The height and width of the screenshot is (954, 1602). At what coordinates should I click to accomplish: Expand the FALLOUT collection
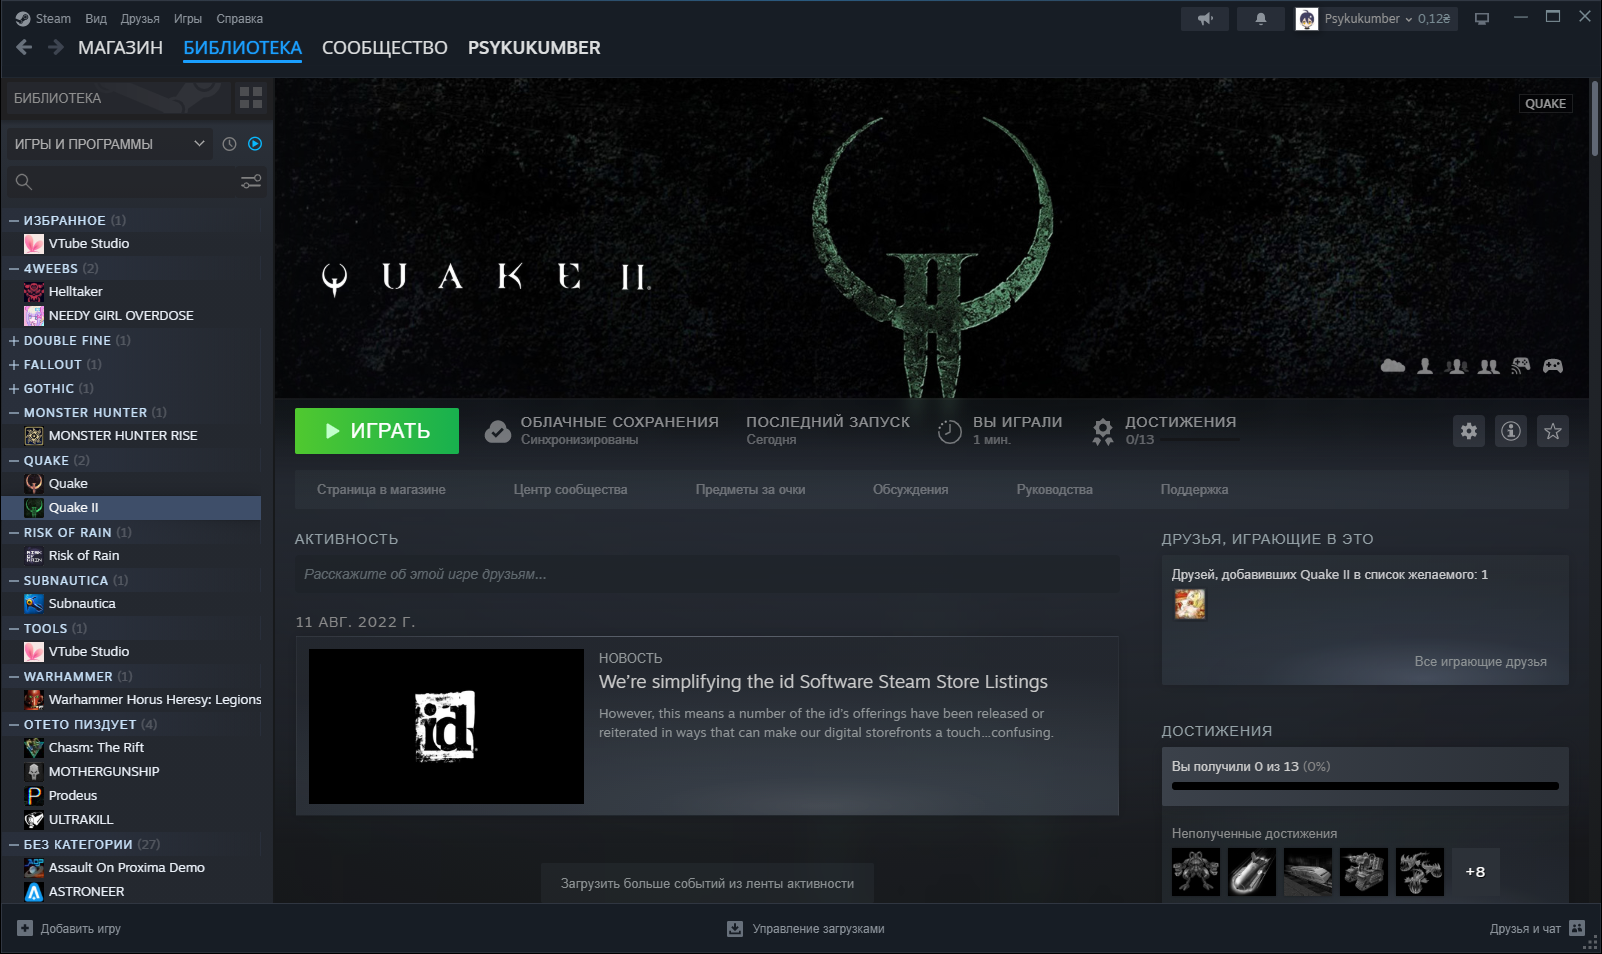14,365
